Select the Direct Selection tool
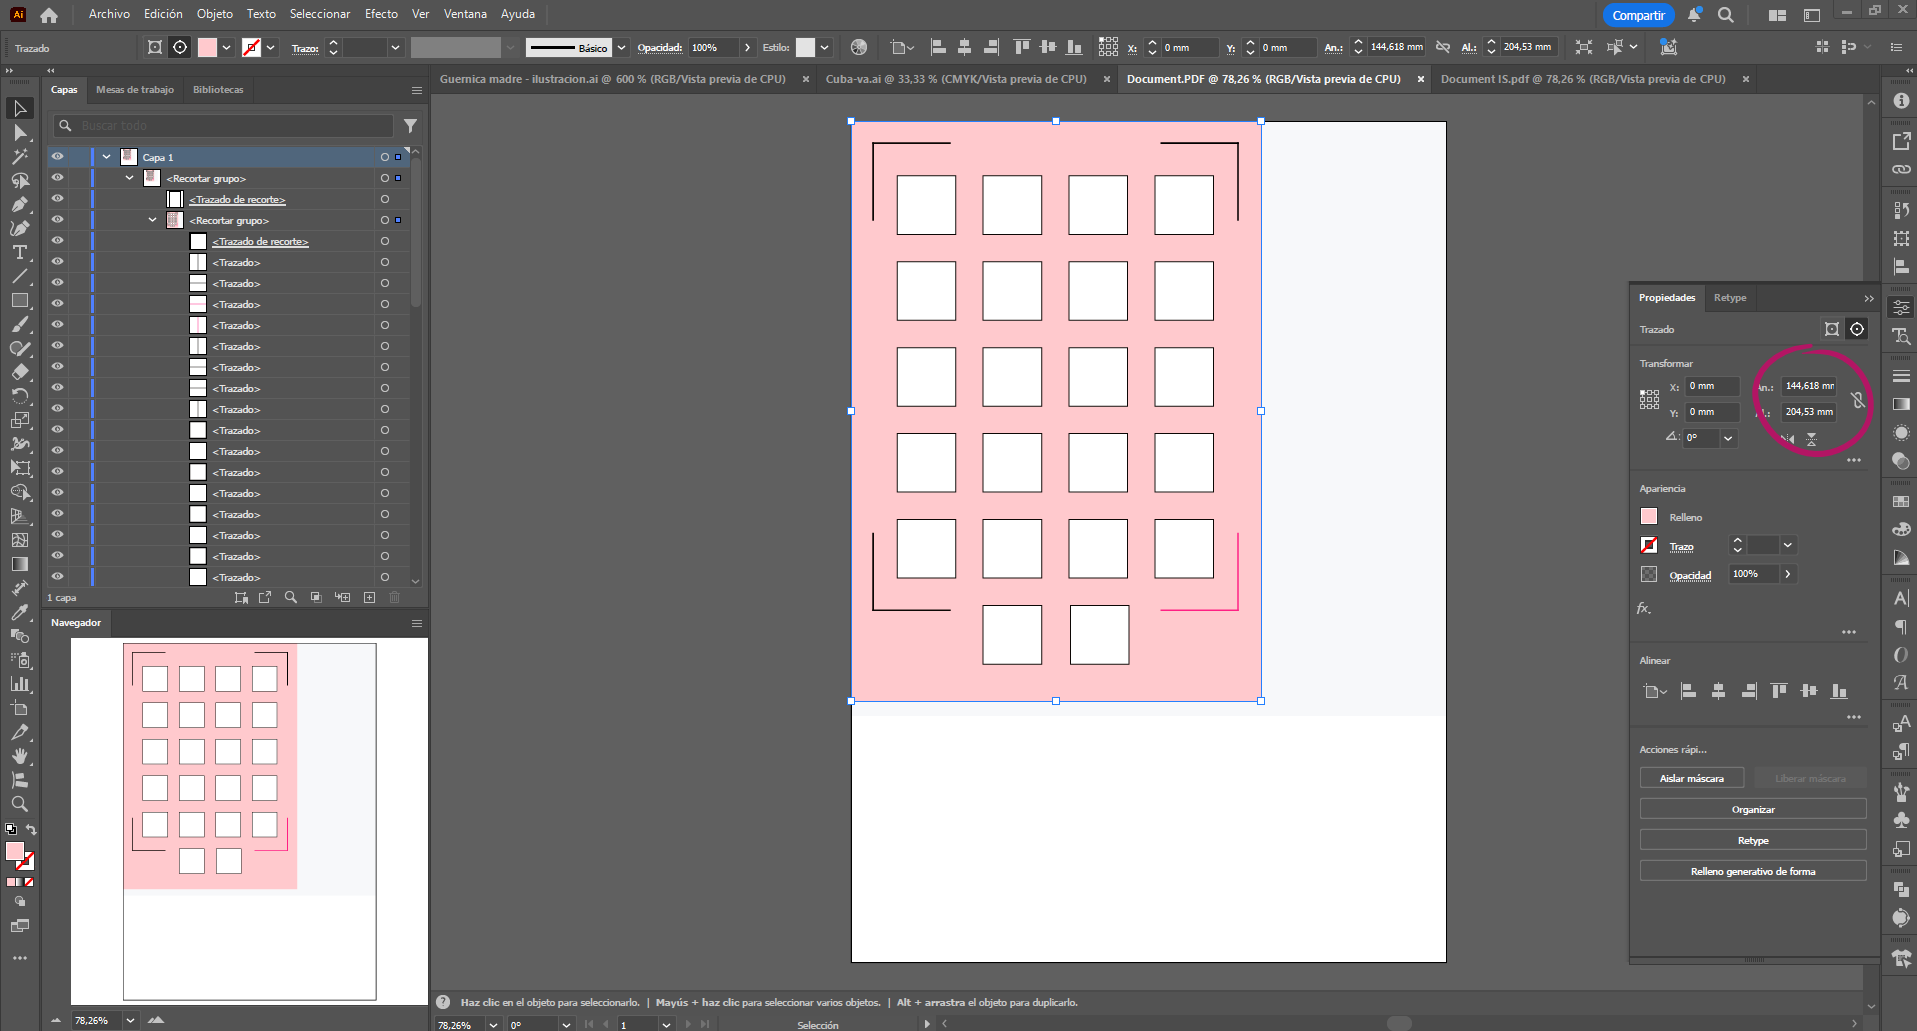This screenshot has height=1031, width=1917. [x=19, y=132]
